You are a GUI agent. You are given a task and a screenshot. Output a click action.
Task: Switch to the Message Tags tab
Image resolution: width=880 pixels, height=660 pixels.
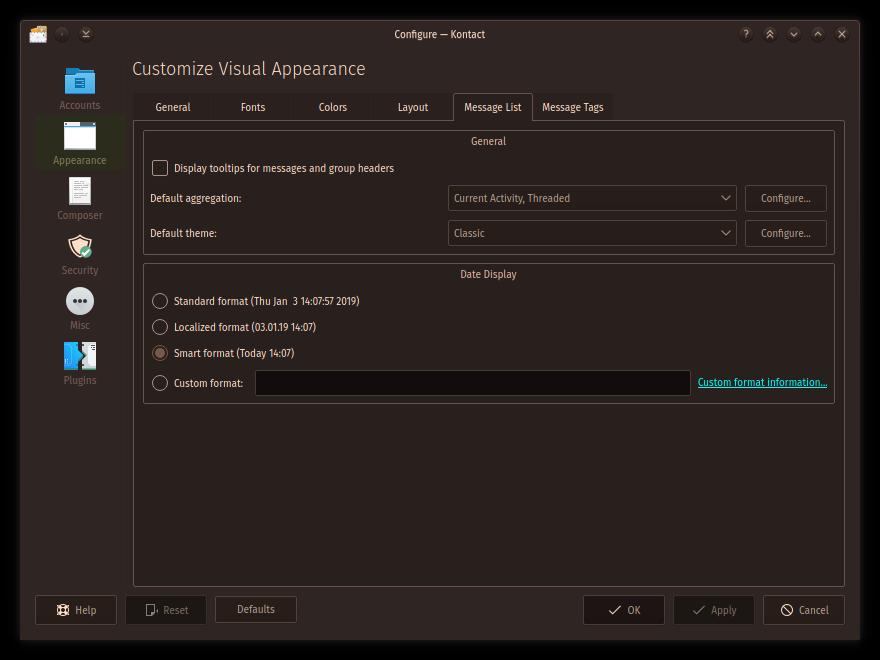[572, 107]
